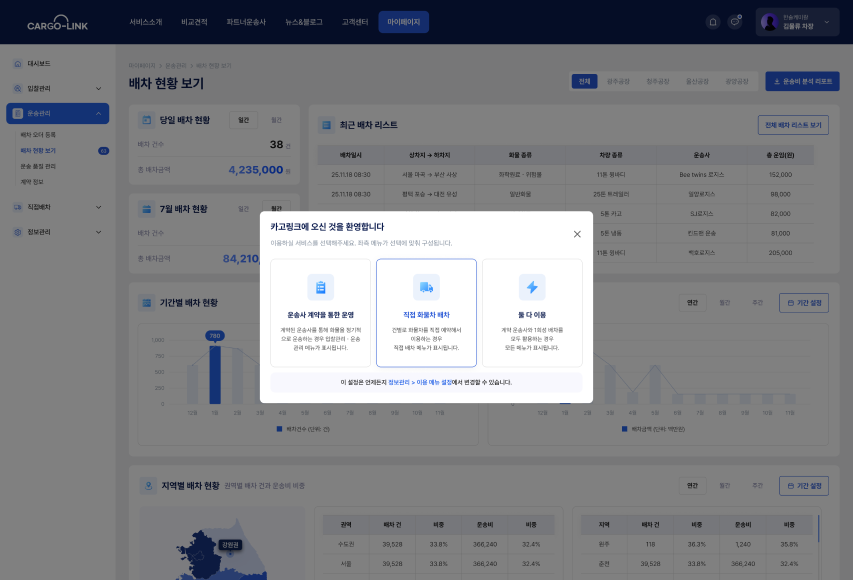Click the 전체 배차 리스트 보기 button
The image size is (853, 580).
pyautogui.click(x=793, y=125)
